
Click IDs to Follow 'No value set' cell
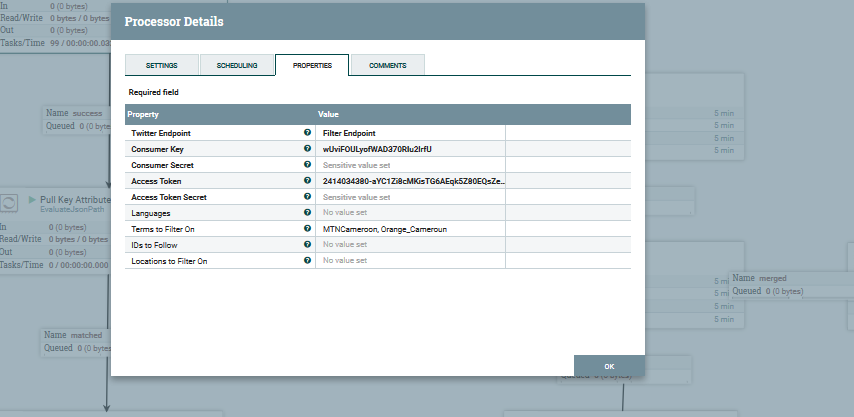coord(411,245)
